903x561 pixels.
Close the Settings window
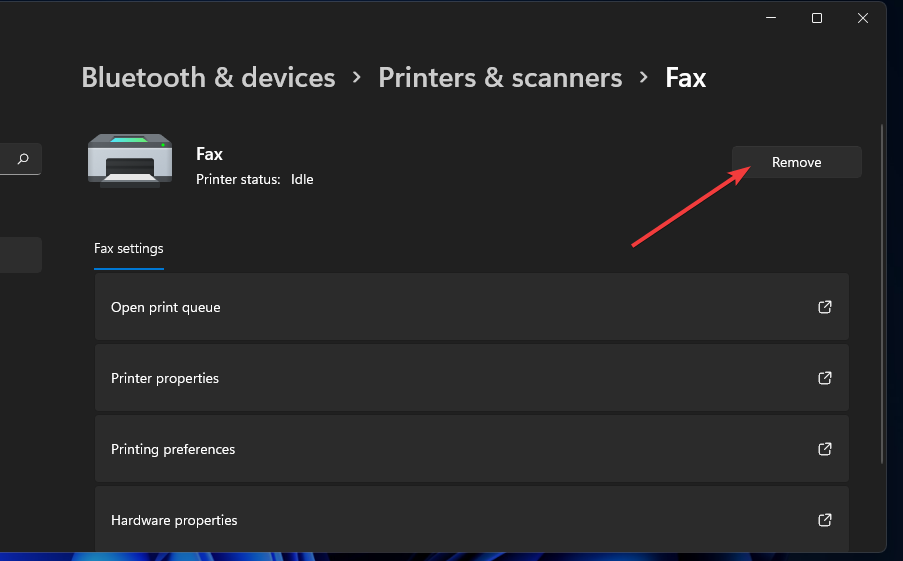(863, 18)
